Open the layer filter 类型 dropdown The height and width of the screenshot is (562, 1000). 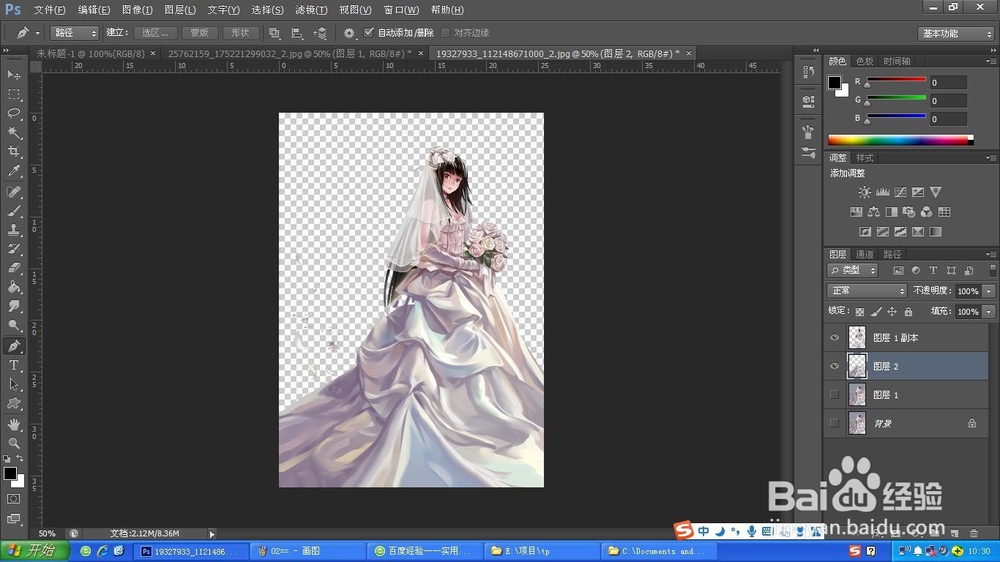coord(853,270)
